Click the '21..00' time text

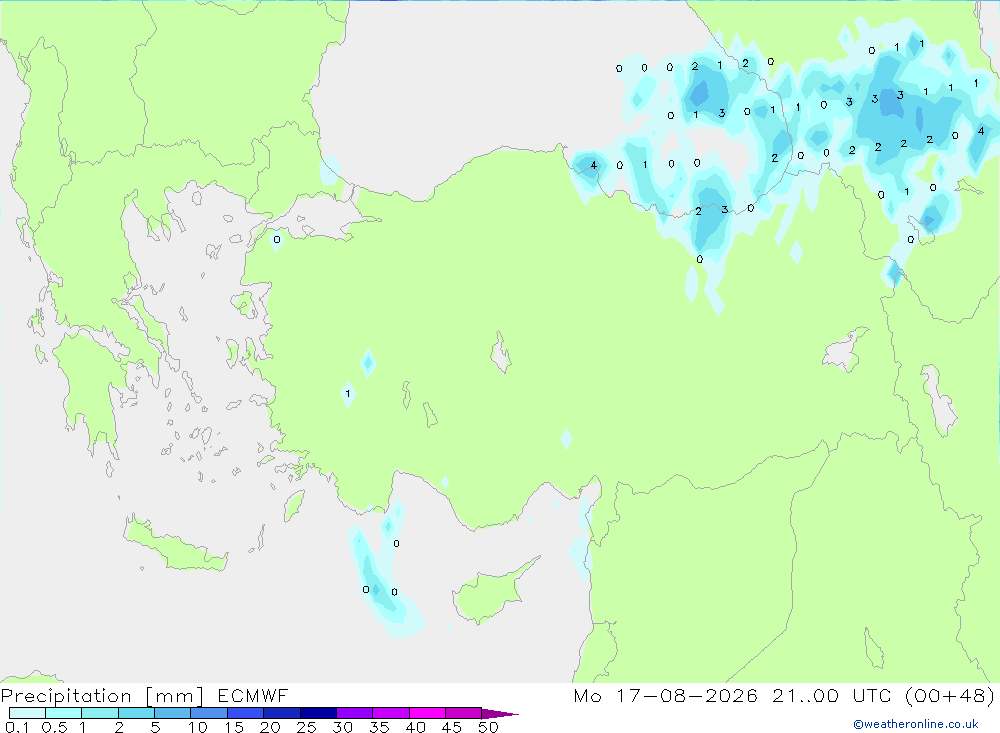[805, 695]
